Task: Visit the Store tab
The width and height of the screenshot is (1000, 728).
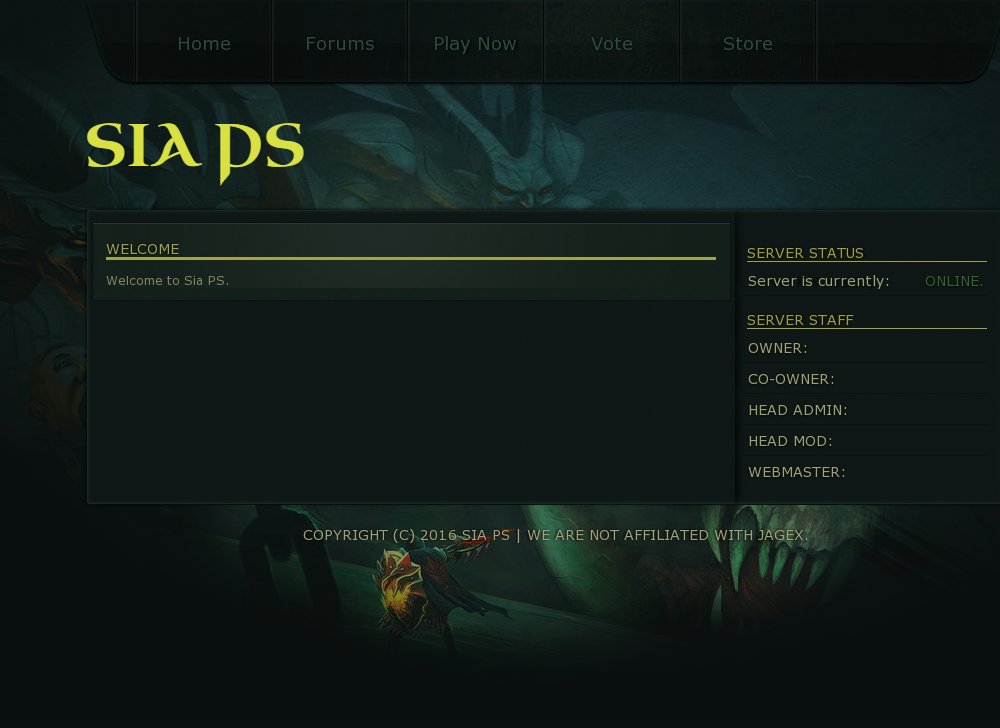Action: click(747, 43)
